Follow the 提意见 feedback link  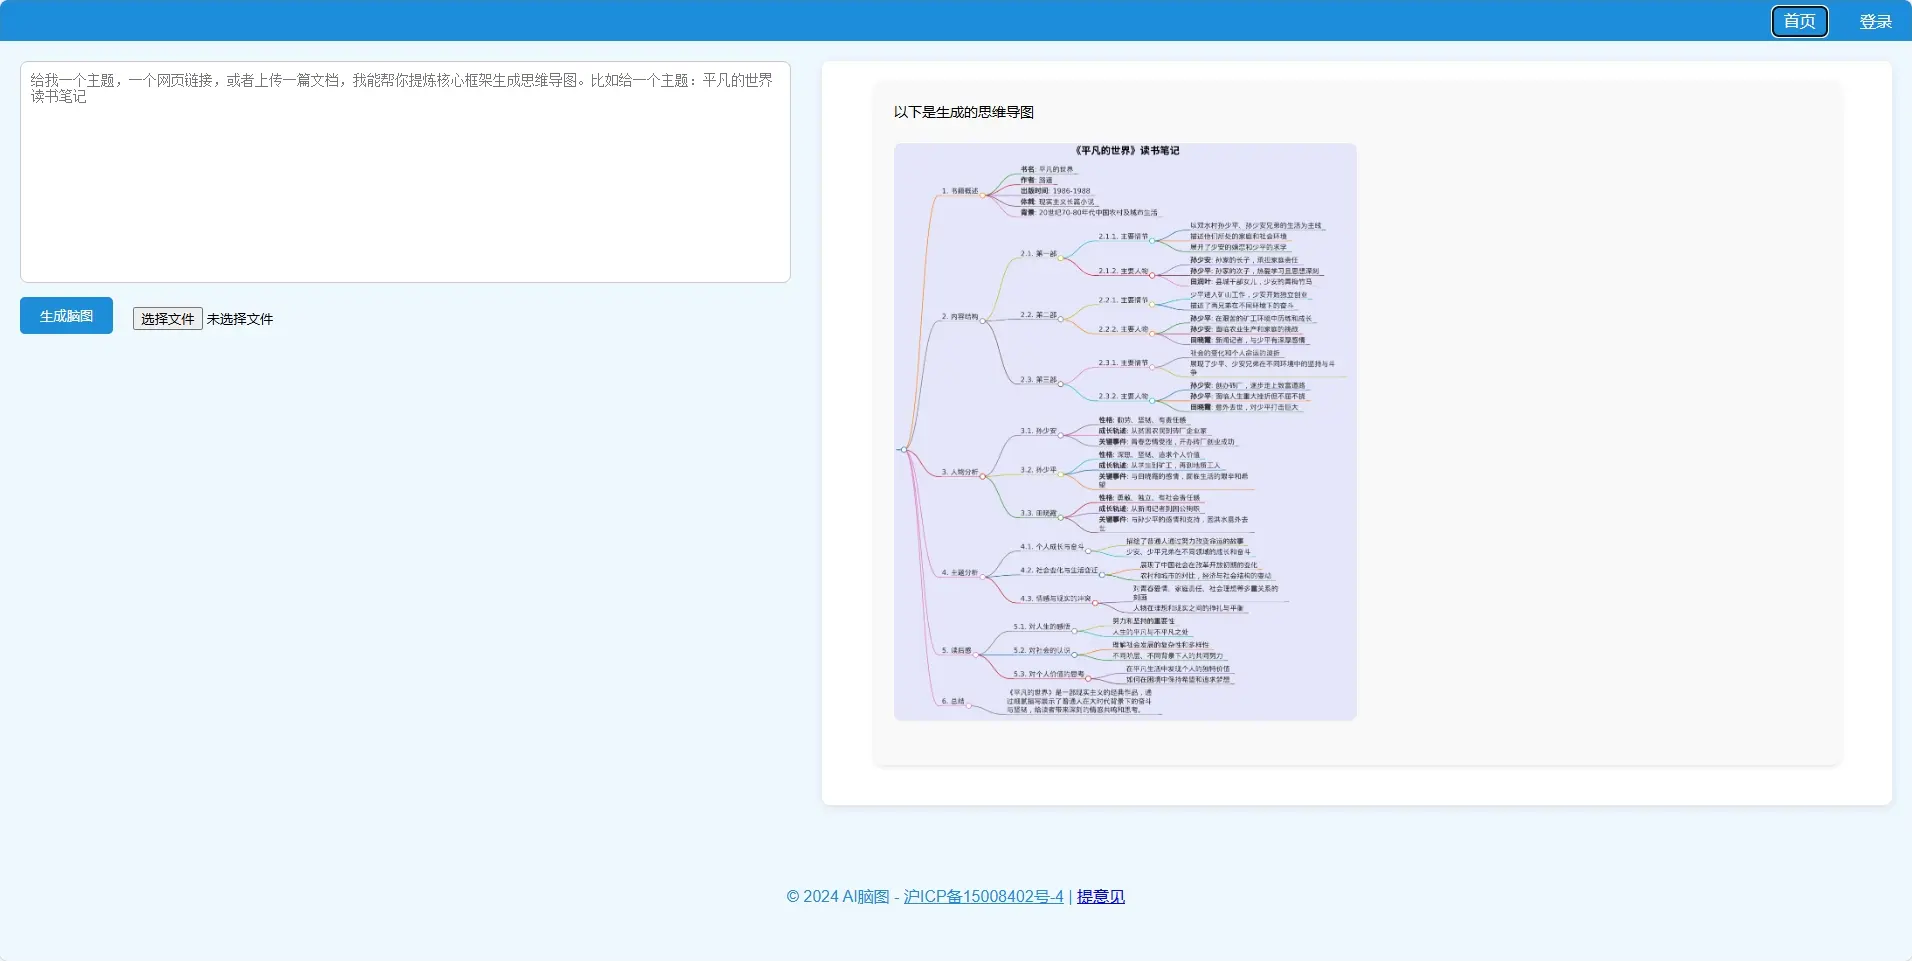point(1100,896)
